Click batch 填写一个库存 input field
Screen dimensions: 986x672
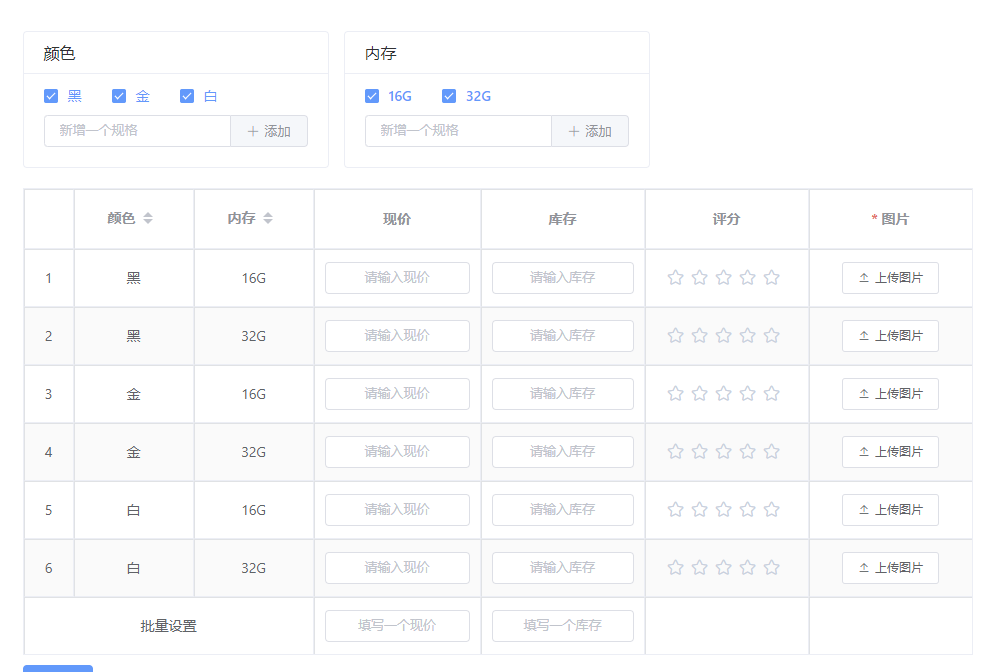[x=562, y=625]
